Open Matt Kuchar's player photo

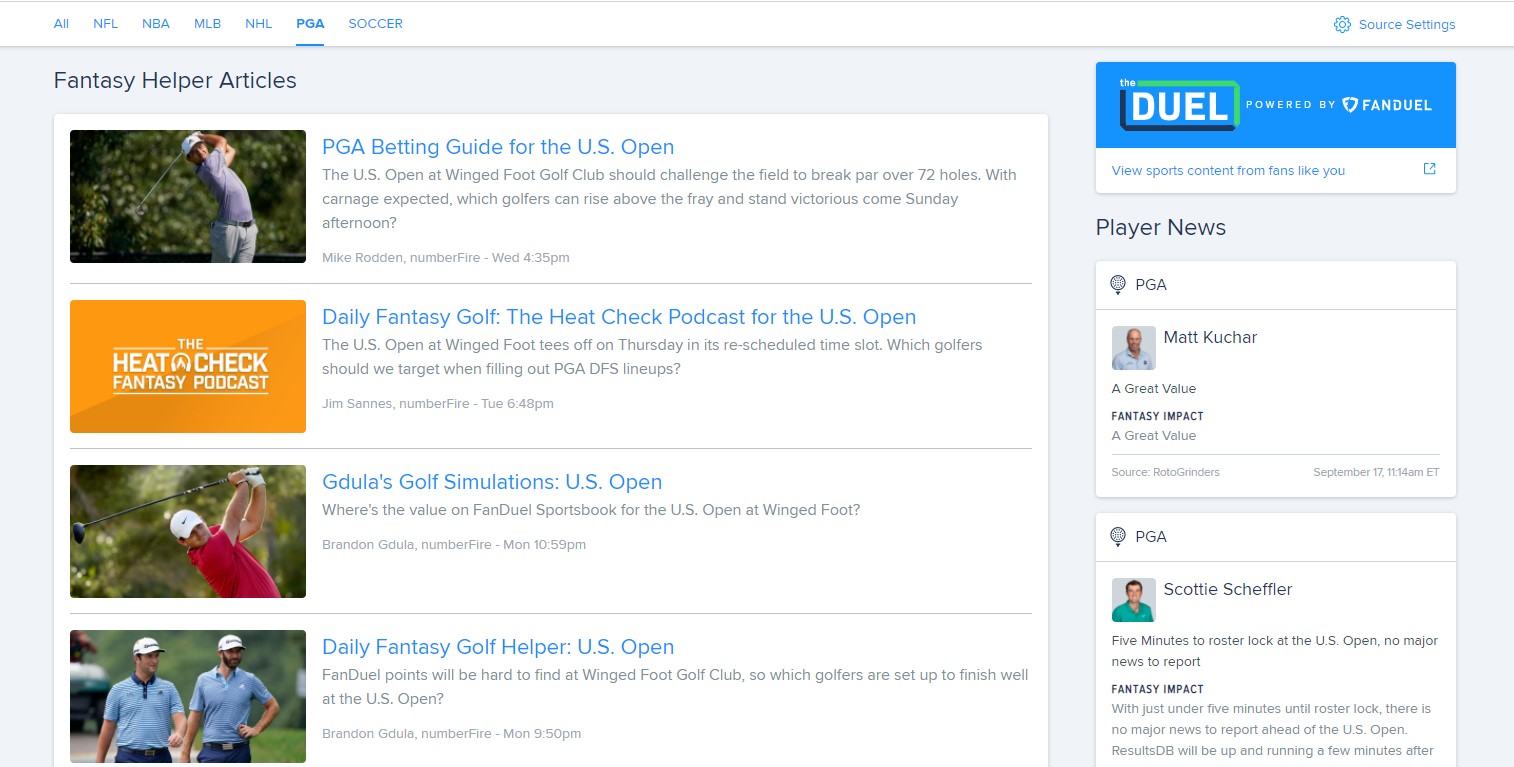(1134, 348)
